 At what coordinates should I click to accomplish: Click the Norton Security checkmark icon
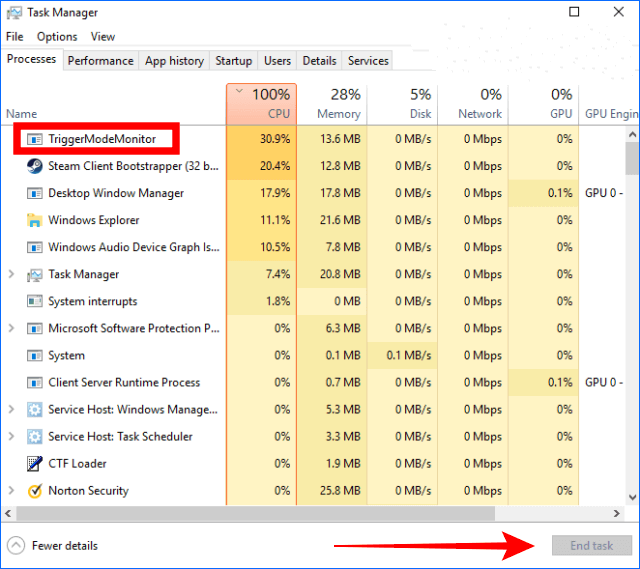35,491
